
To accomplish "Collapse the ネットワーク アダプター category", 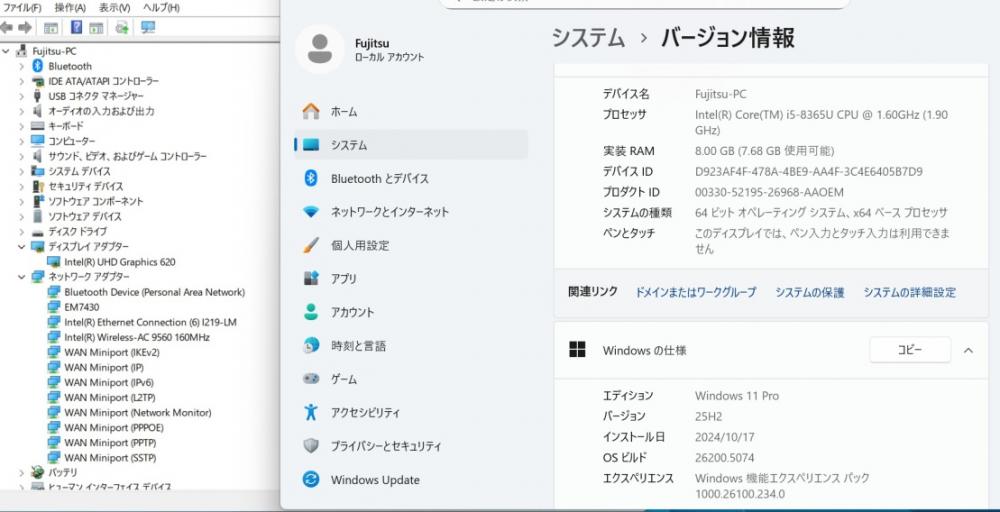I will click(22, 277).
